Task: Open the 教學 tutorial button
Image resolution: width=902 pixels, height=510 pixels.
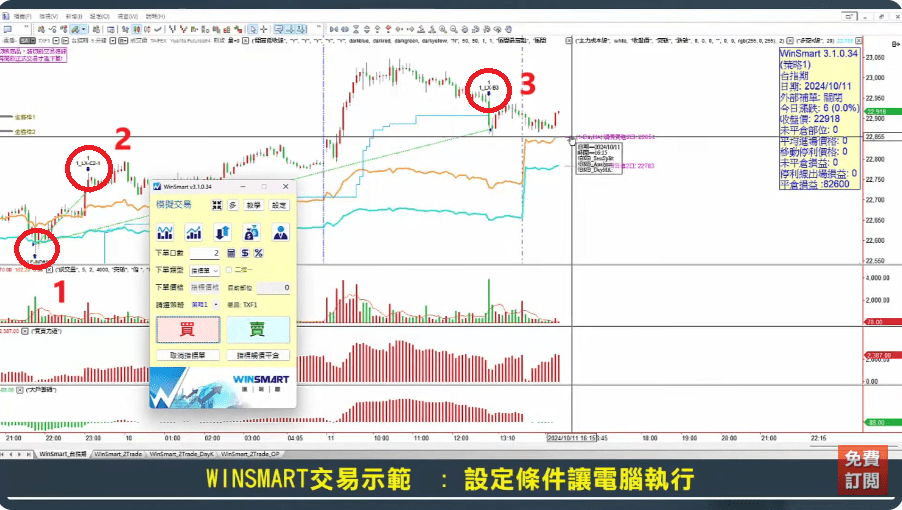Action: pos(253,205)
